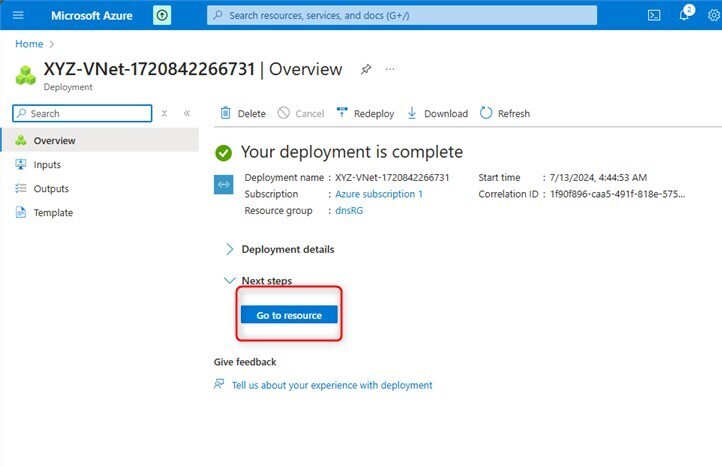722x467 pixels.
Task: Collapse the Next steps section
Action: pyautogui.click(x=258, y=280)
